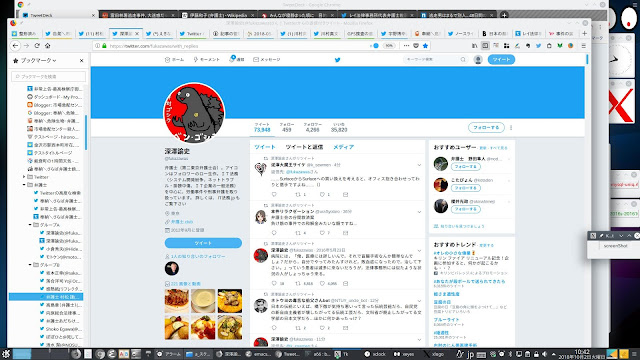This screenshot has width=640, height=360.
Task: Click the blue bookmark star
Action: (x=425, y=46)
